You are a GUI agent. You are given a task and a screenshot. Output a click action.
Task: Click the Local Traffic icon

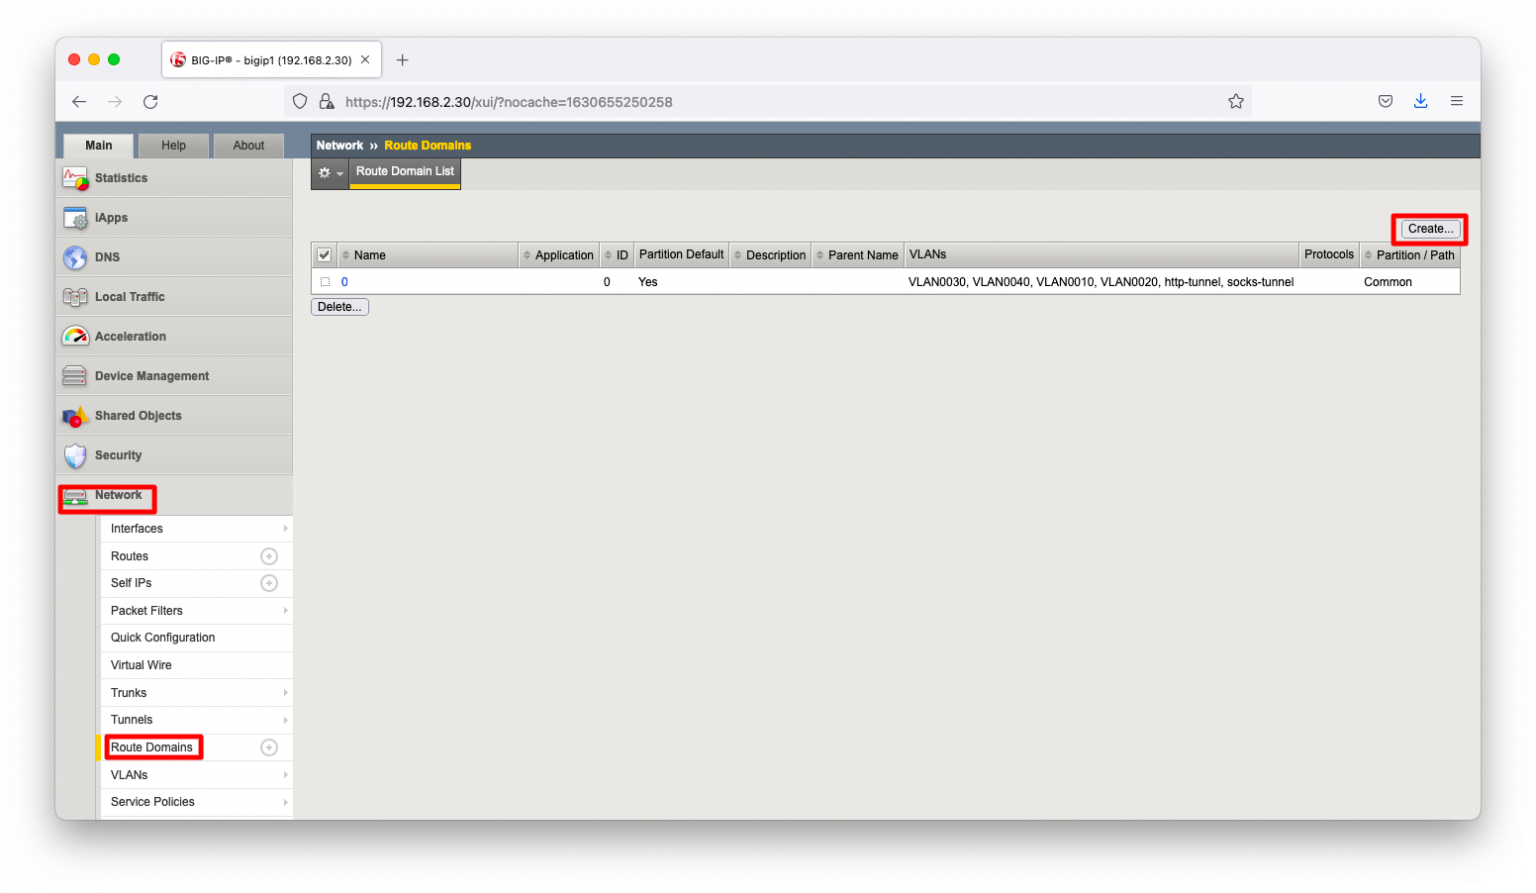(x=75, y=296)
